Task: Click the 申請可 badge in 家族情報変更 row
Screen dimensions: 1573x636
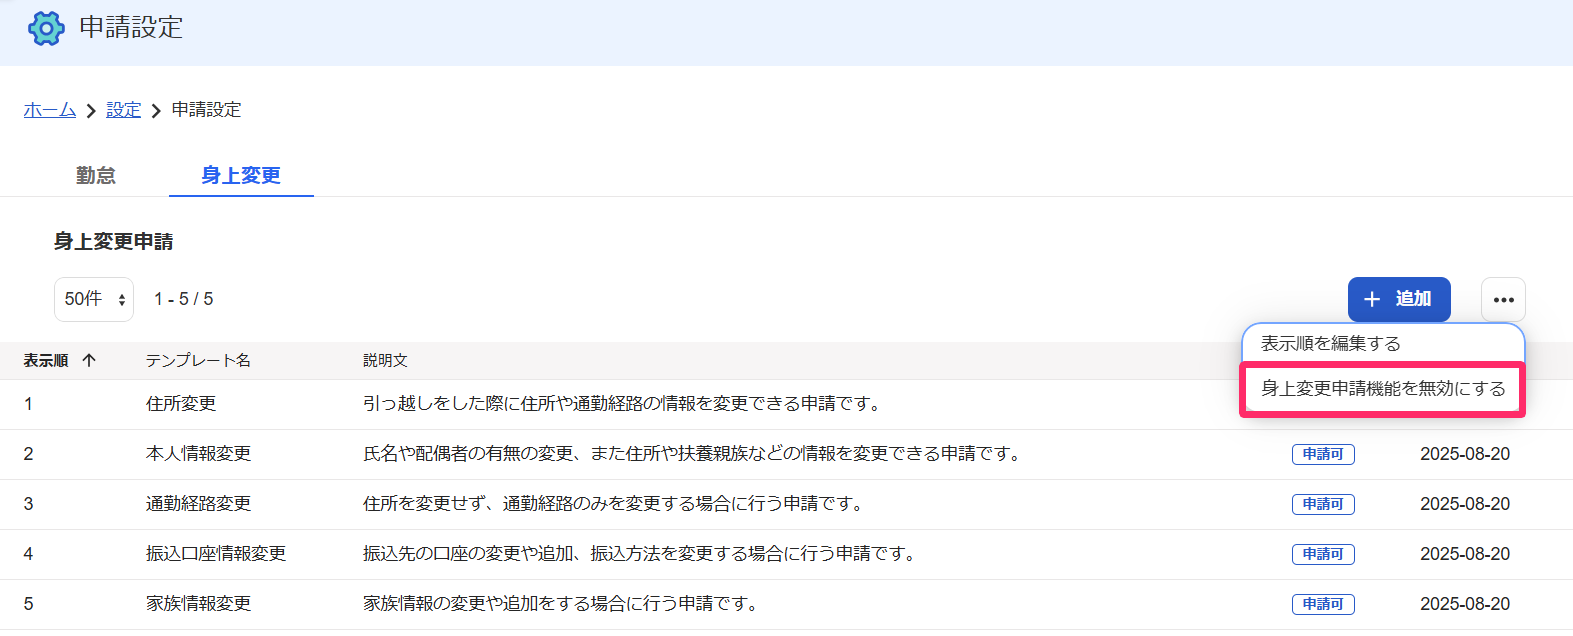Action: point(1323,604)
